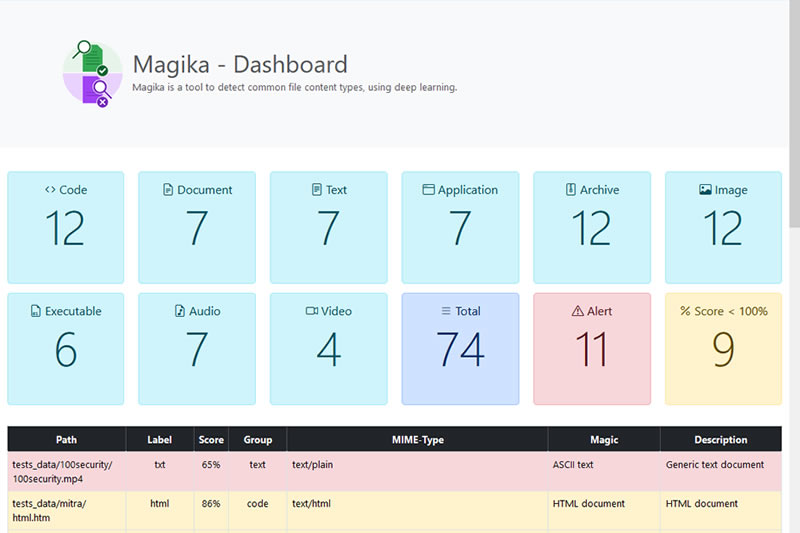800x533 pixels.
Task: Click the Description column header
Action: 721,440
